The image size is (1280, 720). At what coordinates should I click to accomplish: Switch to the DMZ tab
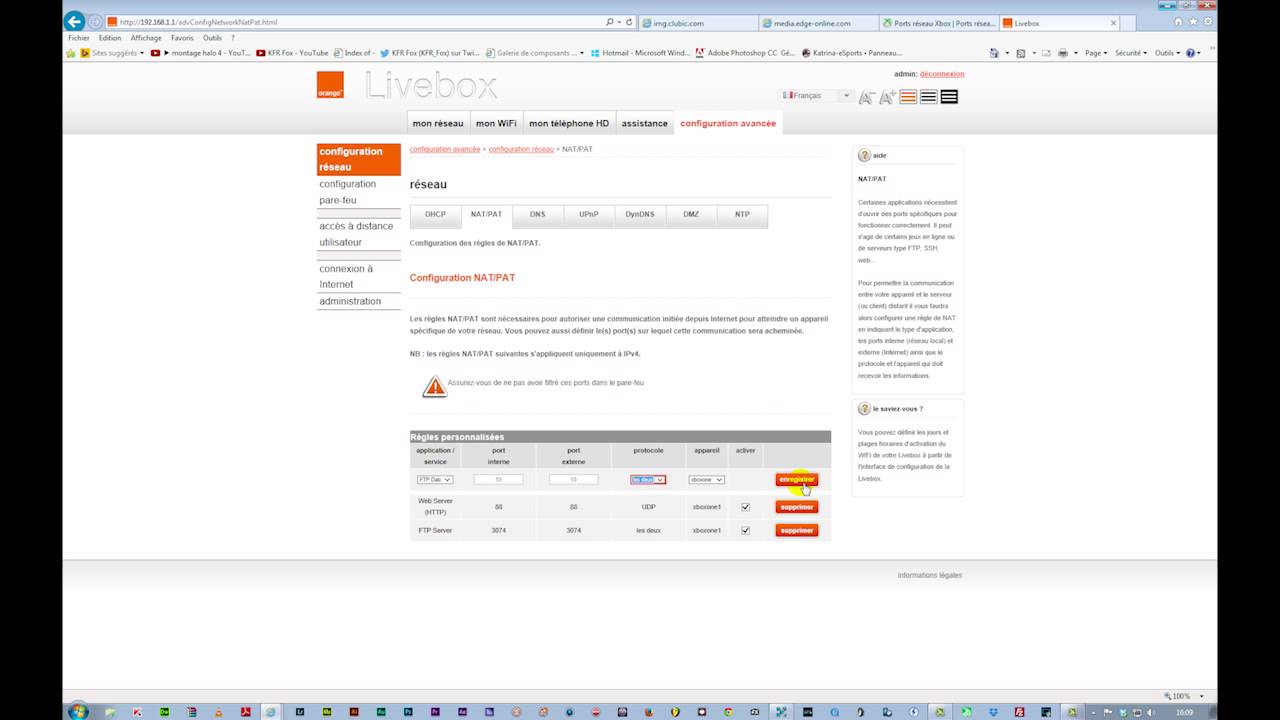(x=691, y=215)
